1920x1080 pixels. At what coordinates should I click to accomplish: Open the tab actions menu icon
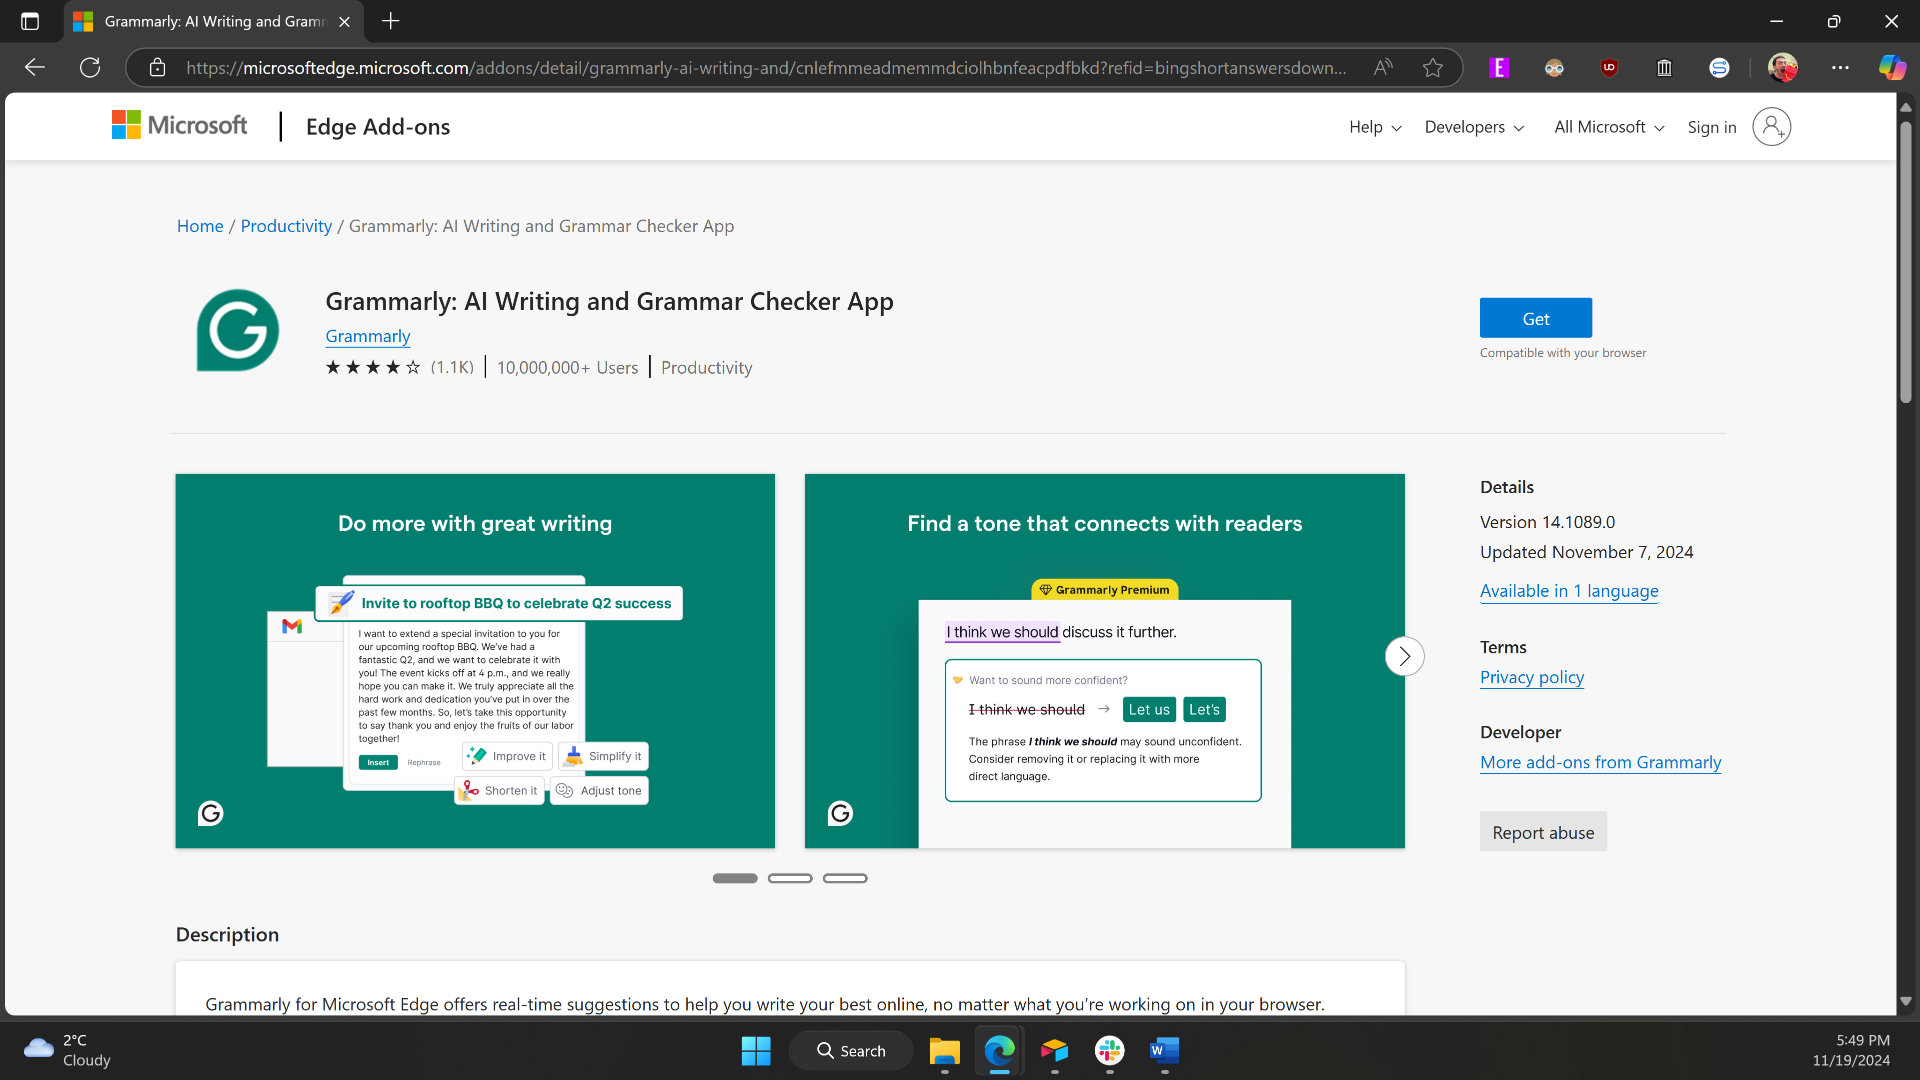30,21
